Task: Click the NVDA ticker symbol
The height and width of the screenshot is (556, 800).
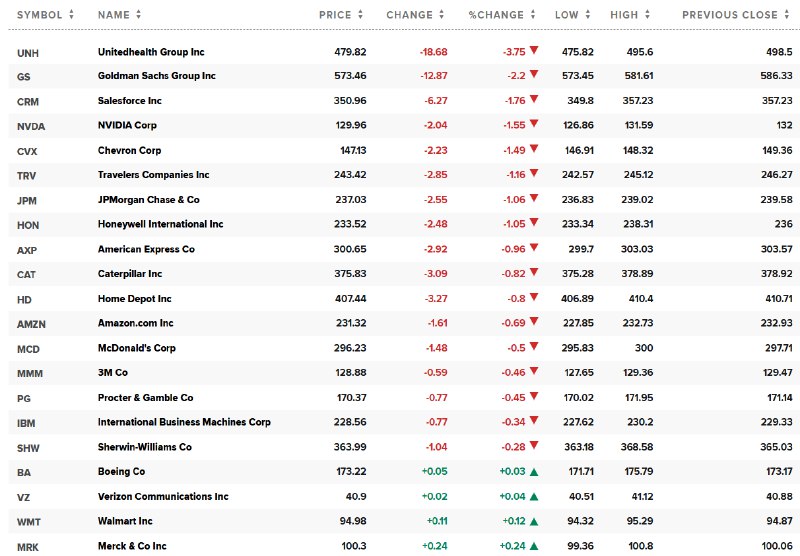Action: (x=31, y=127)
